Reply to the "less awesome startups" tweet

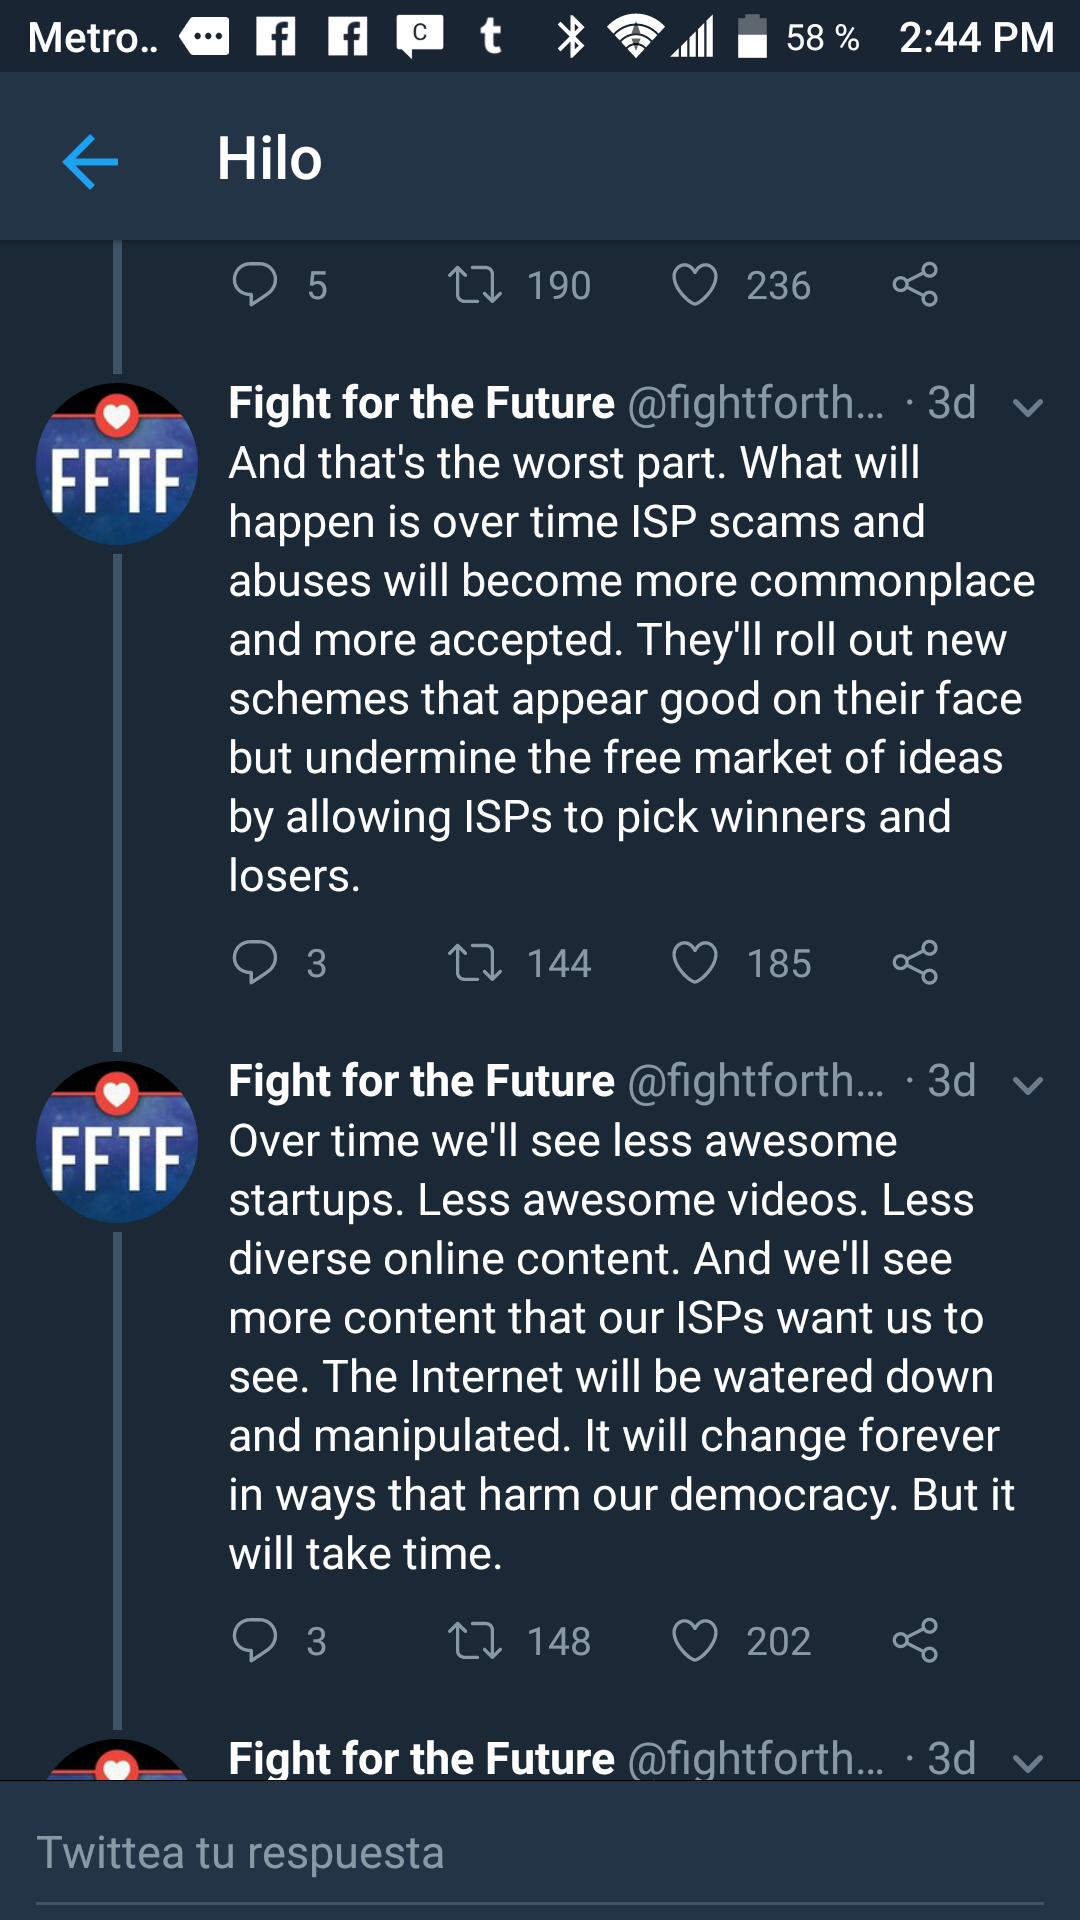click(x=255, y=1641)
